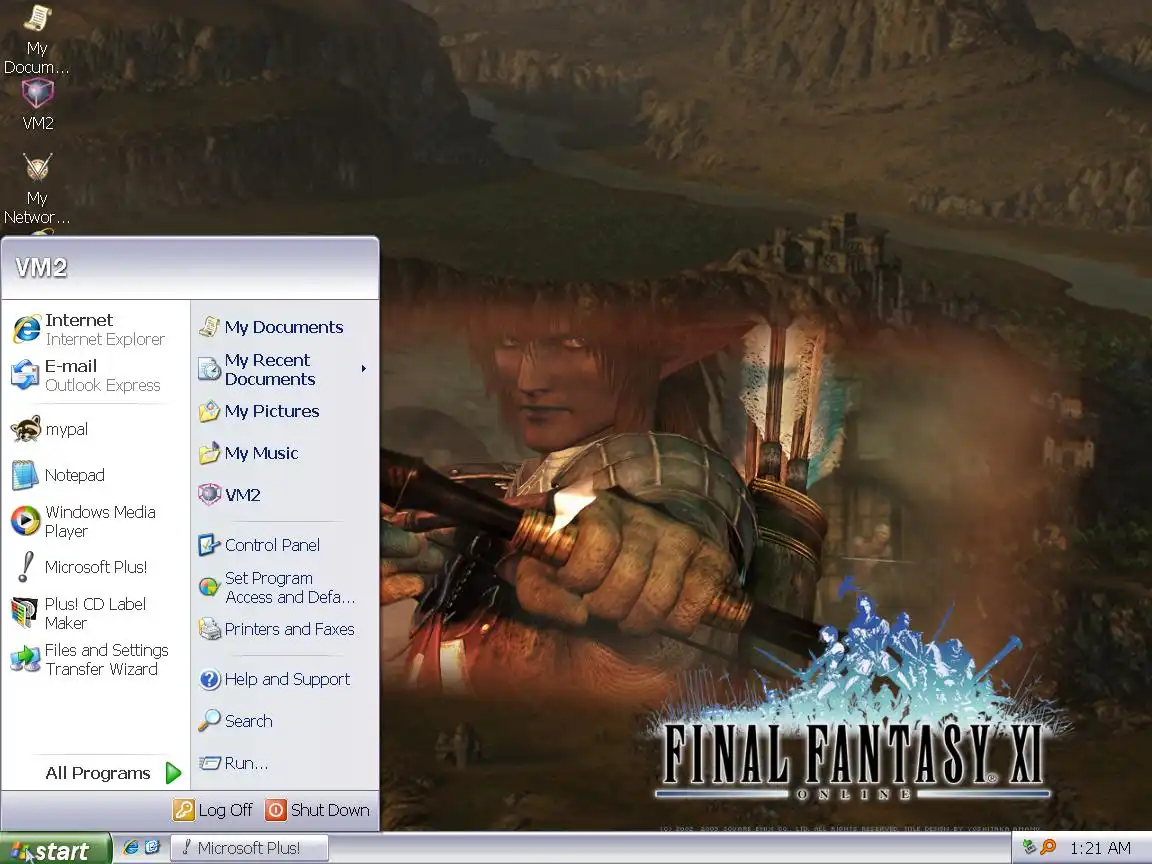This screenshot has height=864, width=1152.
Task: Launch Internet Explorer quick launch icon
Action: click(x=131, y=848)
